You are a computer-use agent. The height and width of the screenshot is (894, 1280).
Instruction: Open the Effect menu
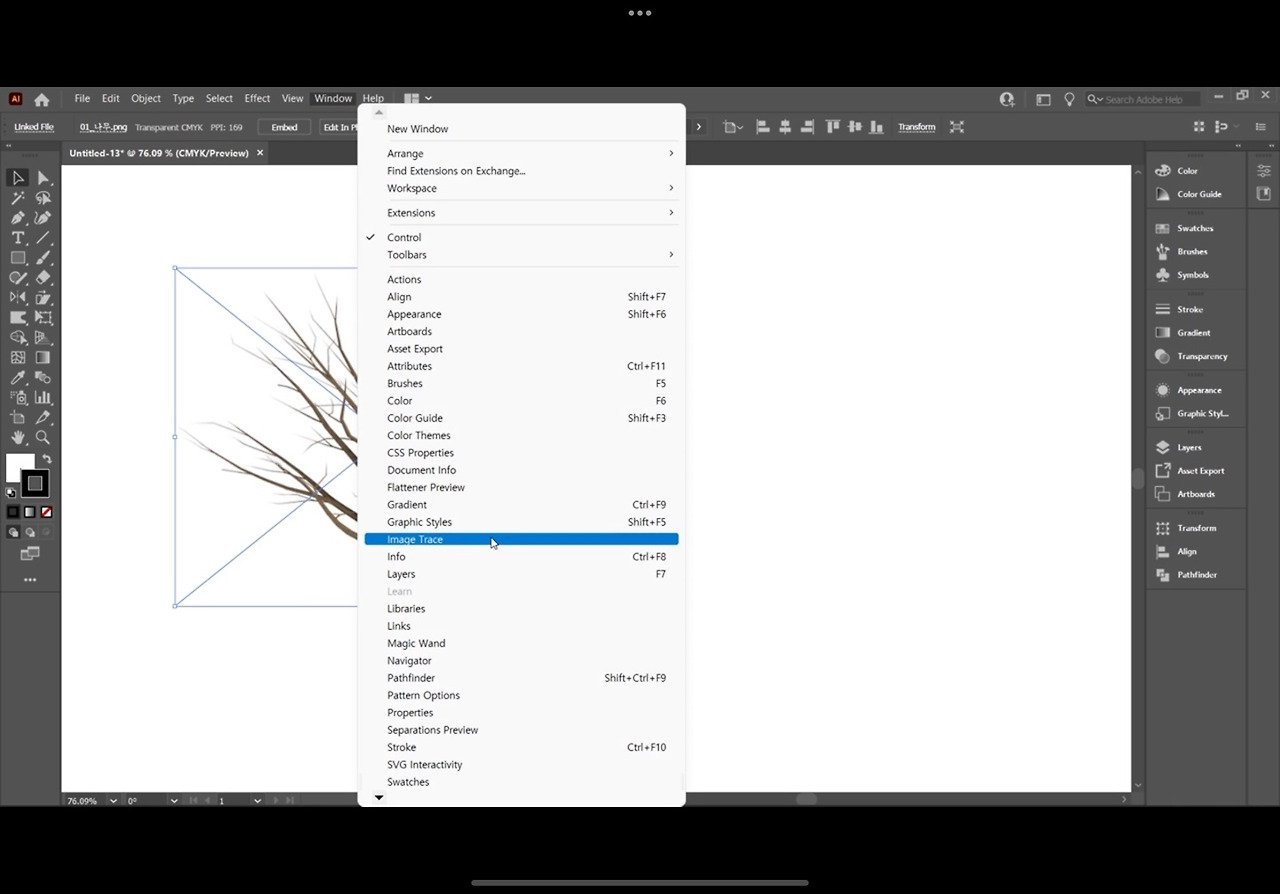coord(257,99)
